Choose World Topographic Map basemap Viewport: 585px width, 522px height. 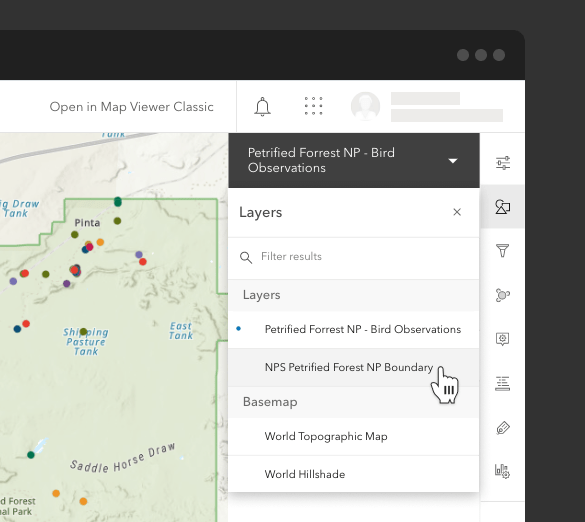pos(354,437)
